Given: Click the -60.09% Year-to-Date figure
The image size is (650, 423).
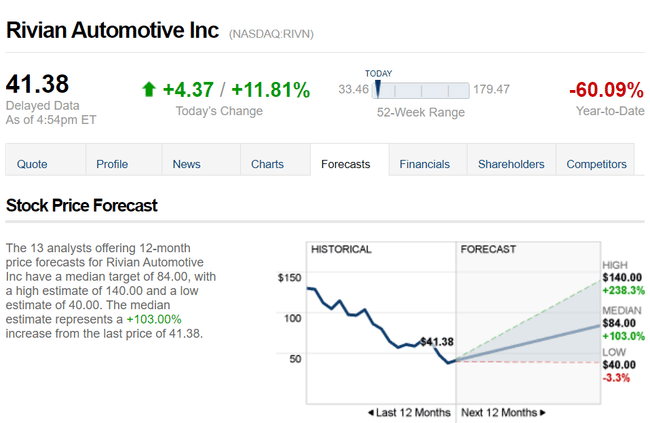Looking at the screenshot, I should tap(606, 90).
